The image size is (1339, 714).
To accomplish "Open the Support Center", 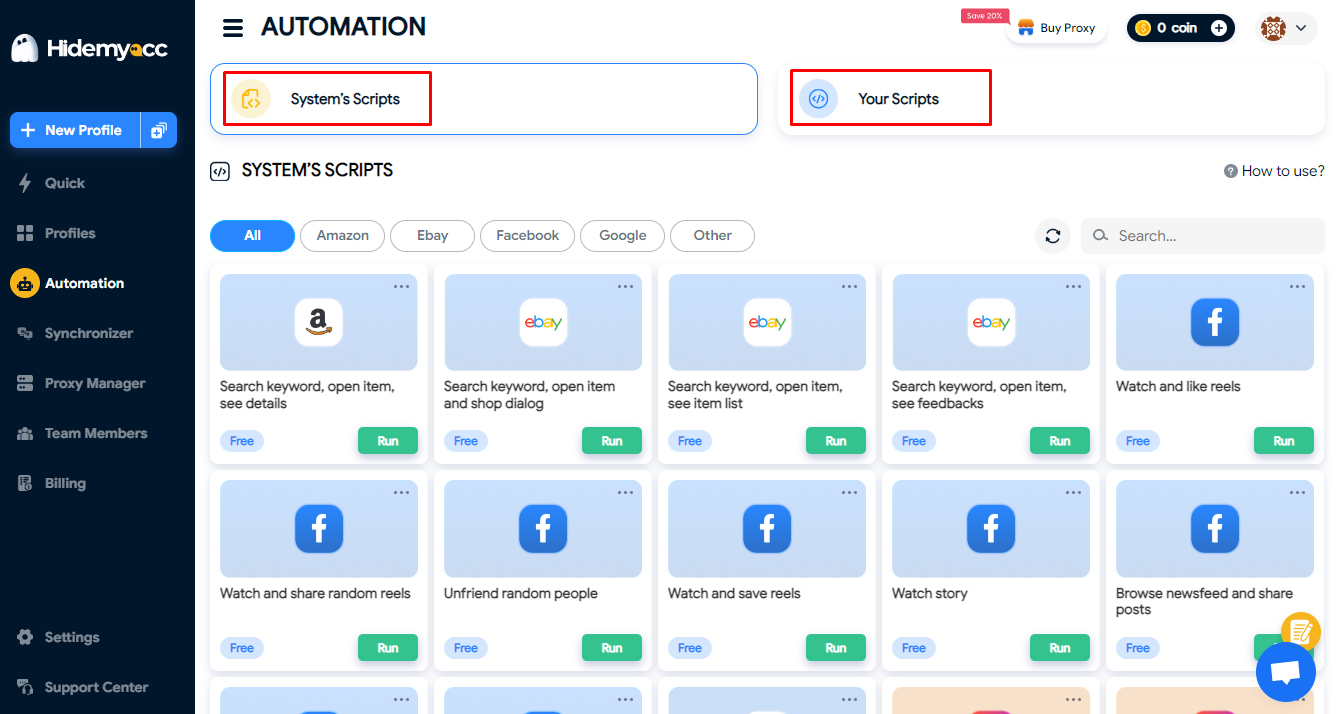I will (x=95, y=687).
